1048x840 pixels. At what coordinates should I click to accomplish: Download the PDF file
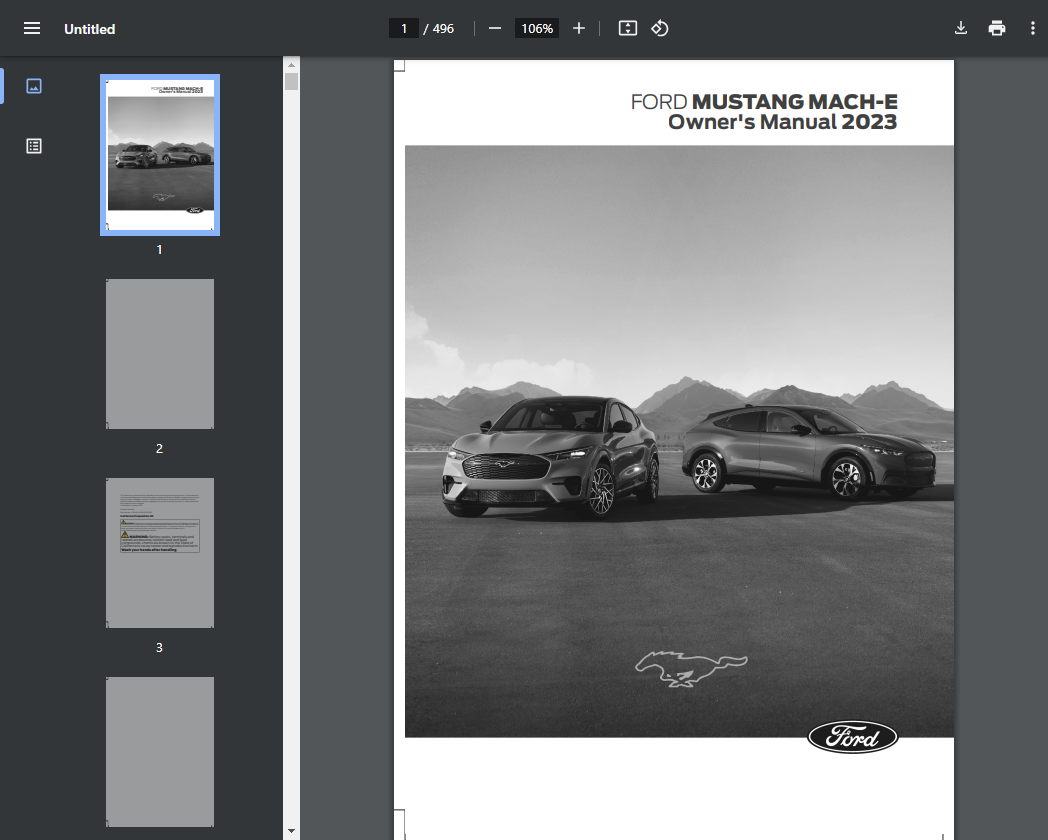tap(960, 29)
